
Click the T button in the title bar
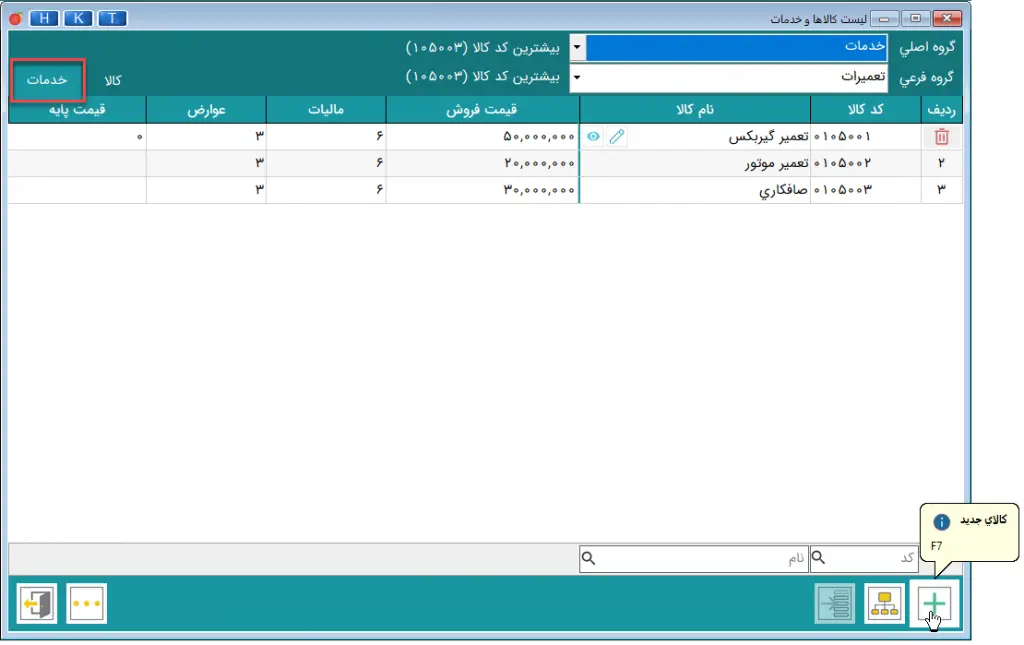click(111, 18)
